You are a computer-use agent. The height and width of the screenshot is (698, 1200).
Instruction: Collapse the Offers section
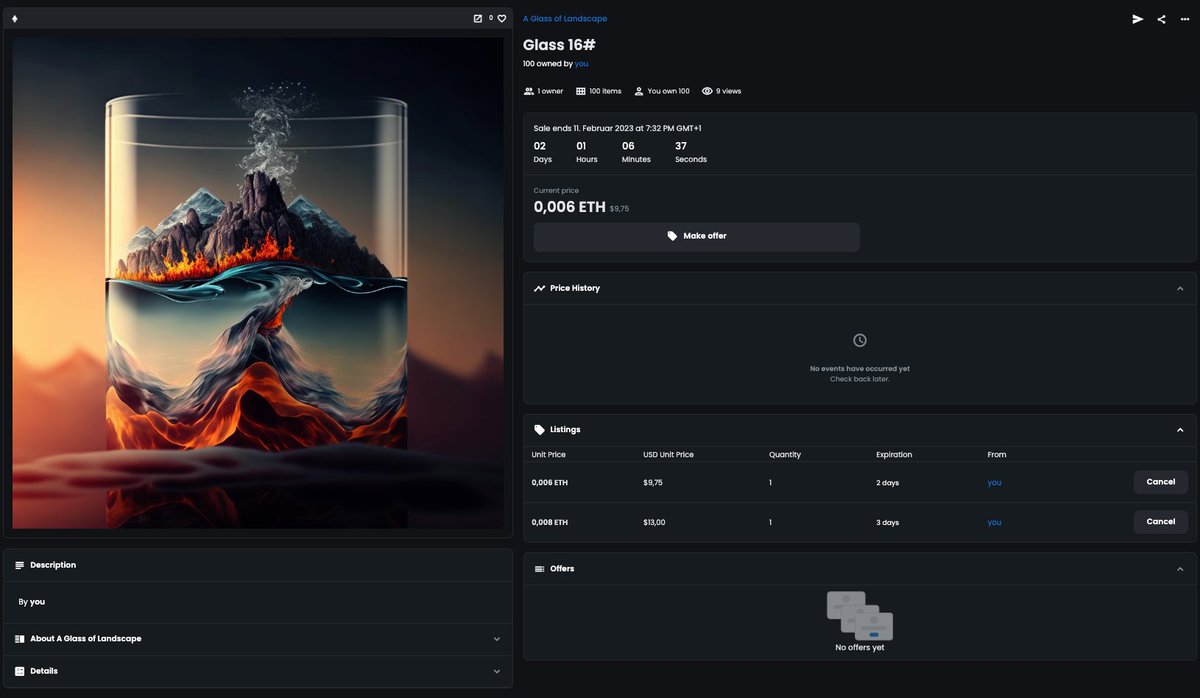(x=1180, y=569)
